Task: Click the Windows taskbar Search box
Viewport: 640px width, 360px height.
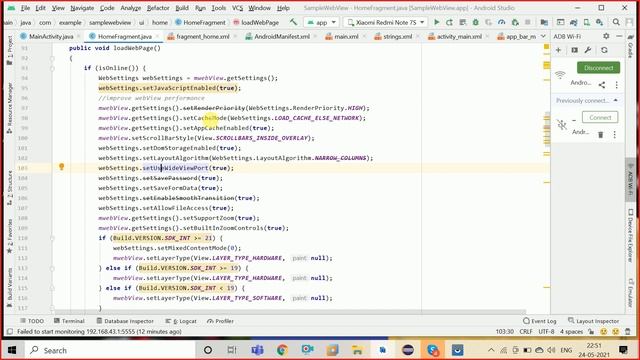Action: coord(109,350)
